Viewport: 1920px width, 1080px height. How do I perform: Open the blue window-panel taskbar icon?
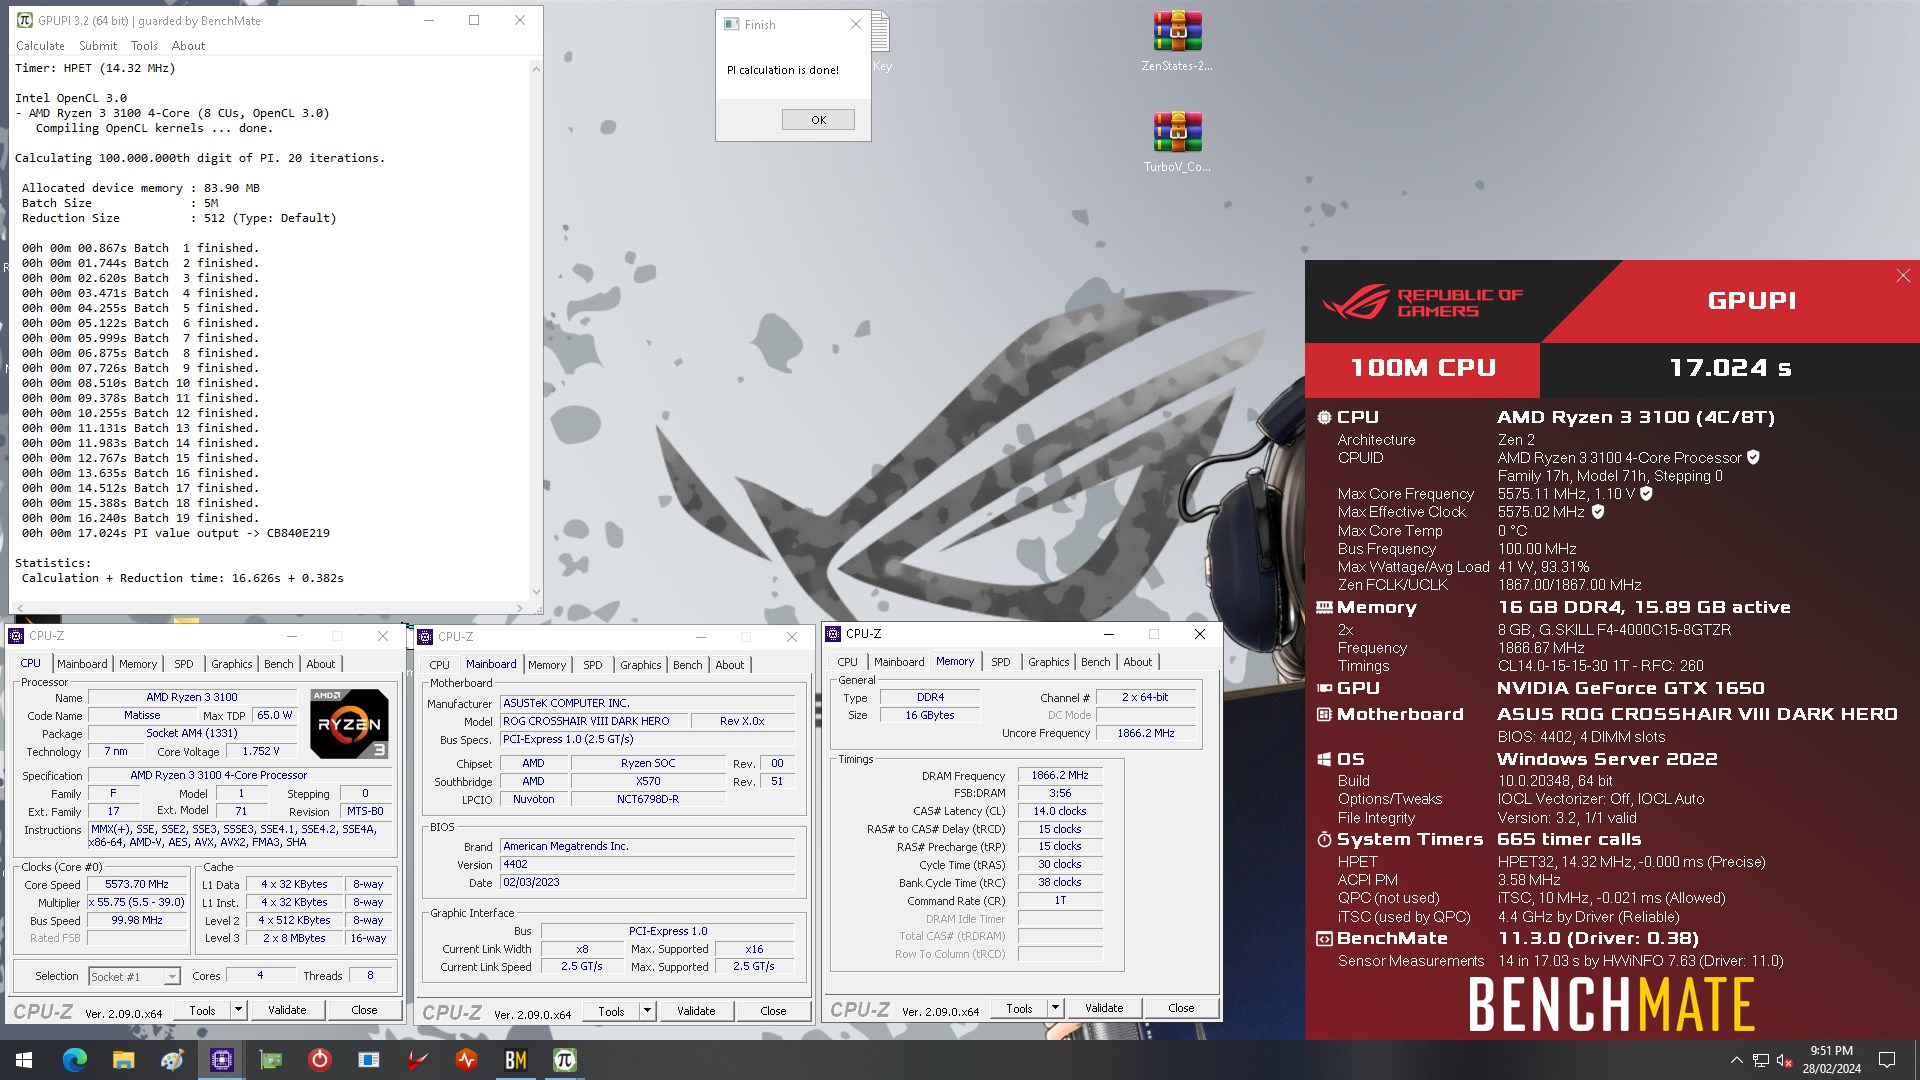tap(368, 1060)
